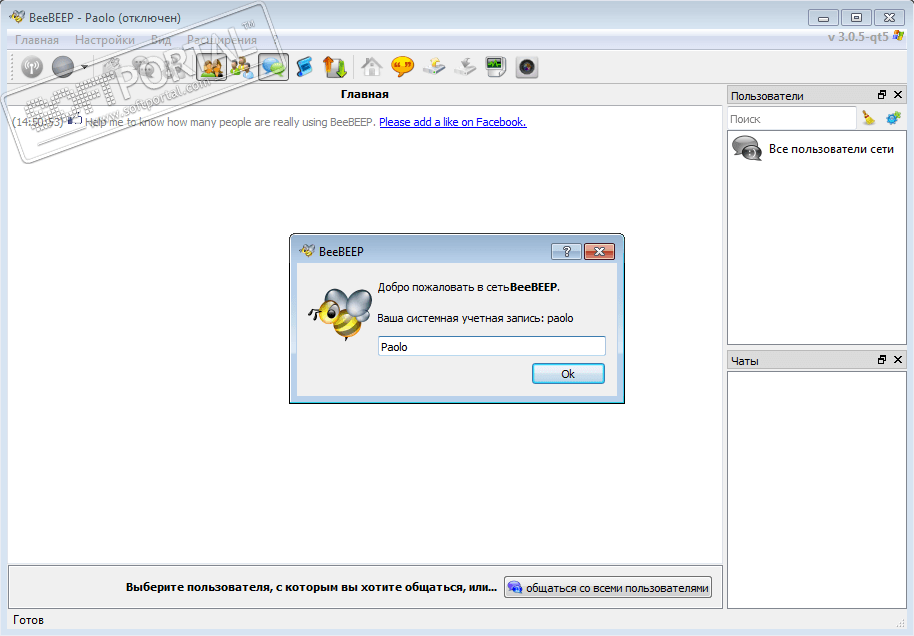Open the Настройки menu
914x636 pixels.
[x=105, y=40]
